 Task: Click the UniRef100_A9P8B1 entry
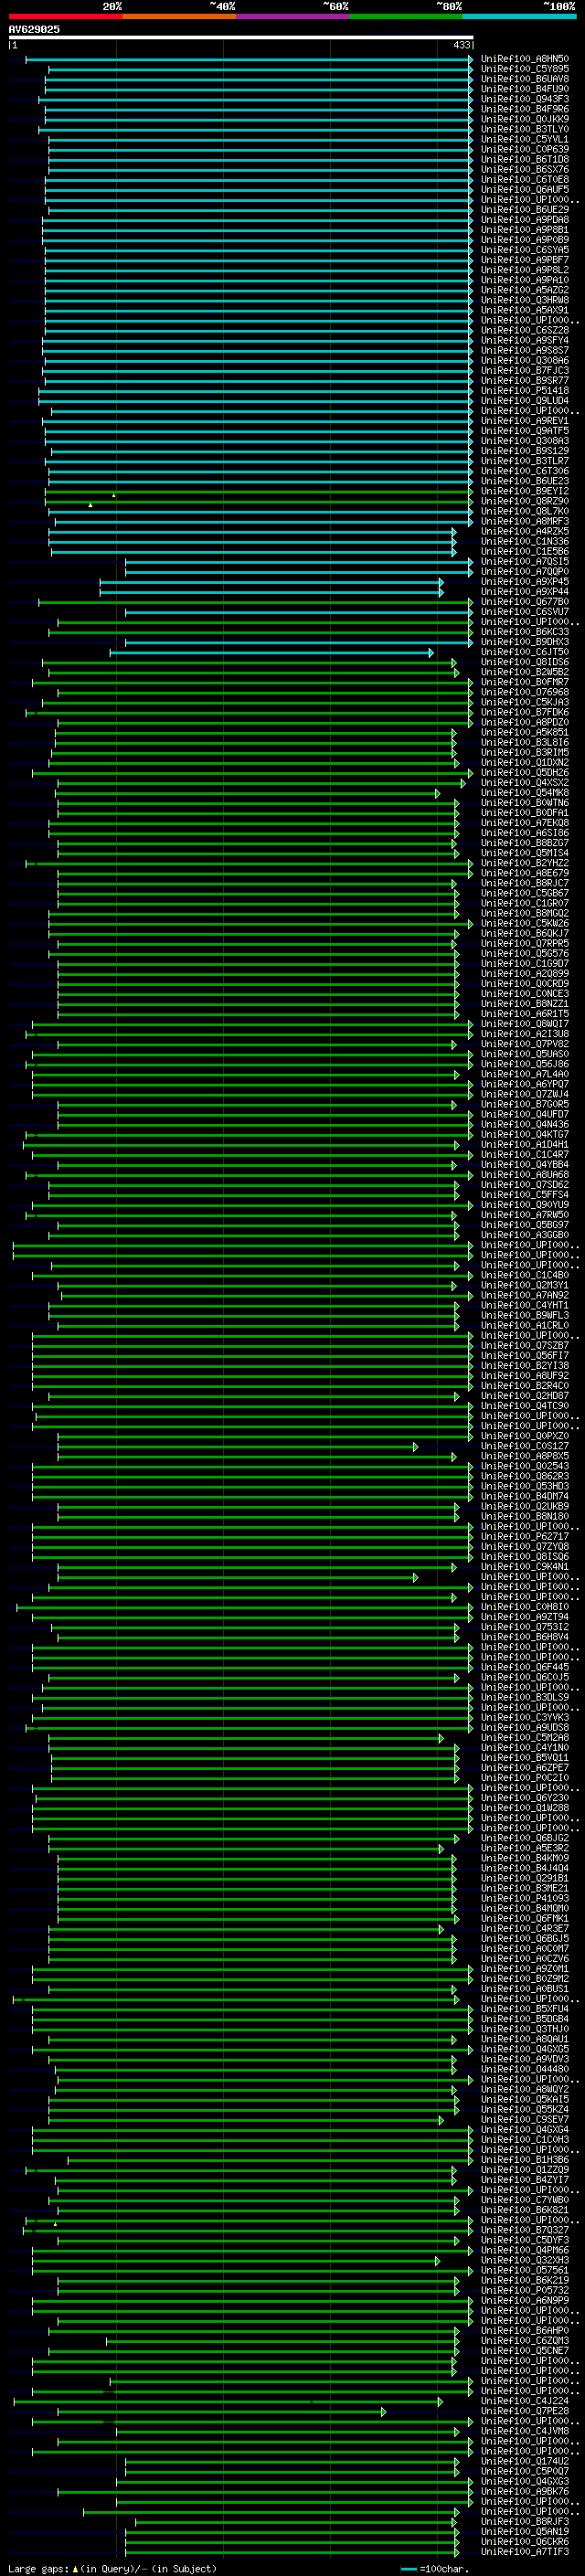pos(524,230)
